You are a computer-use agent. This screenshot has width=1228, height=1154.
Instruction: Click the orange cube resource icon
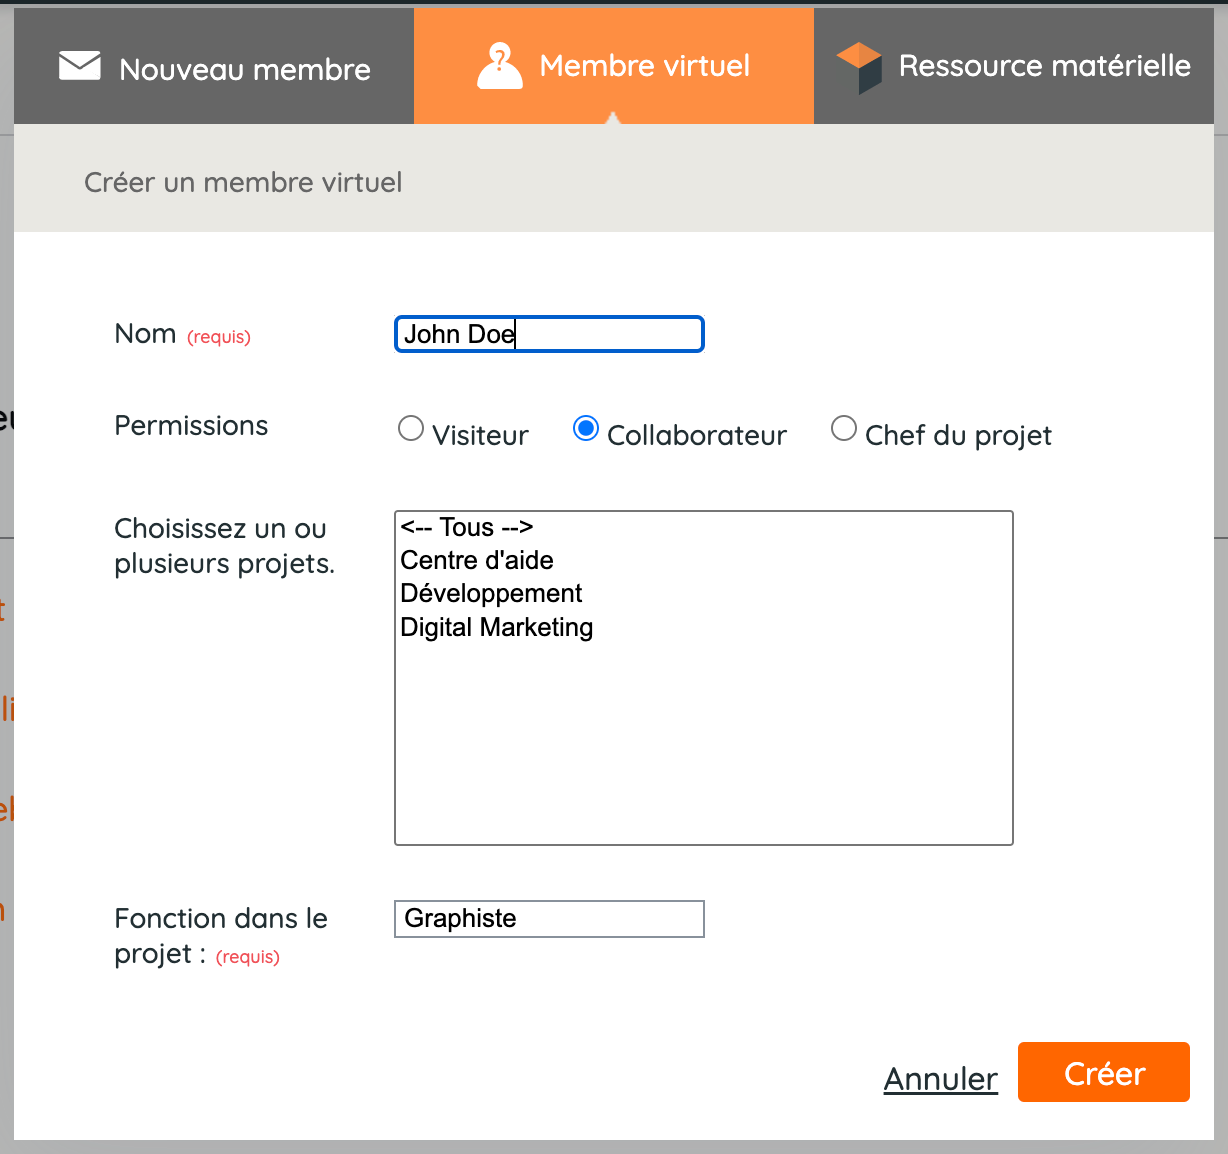(x=859, y=67)
